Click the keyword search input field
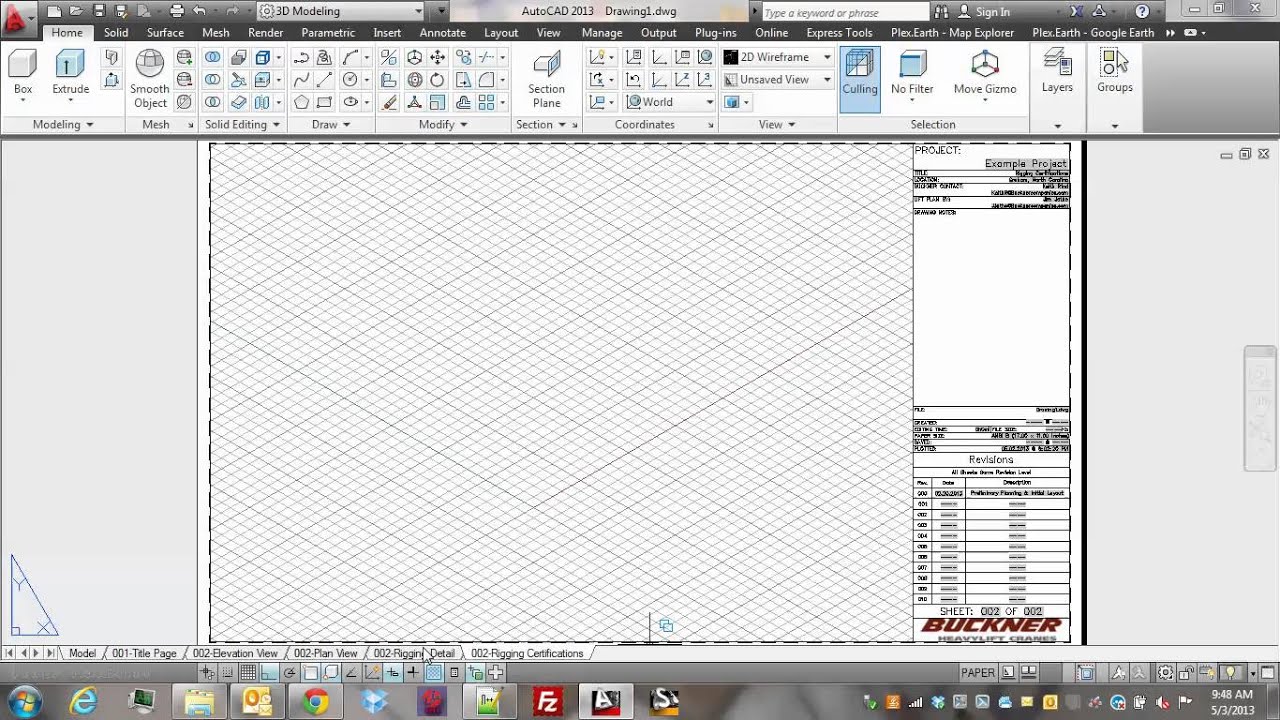This screenshot has width=1280, height=720. click(x=845, y=12)
